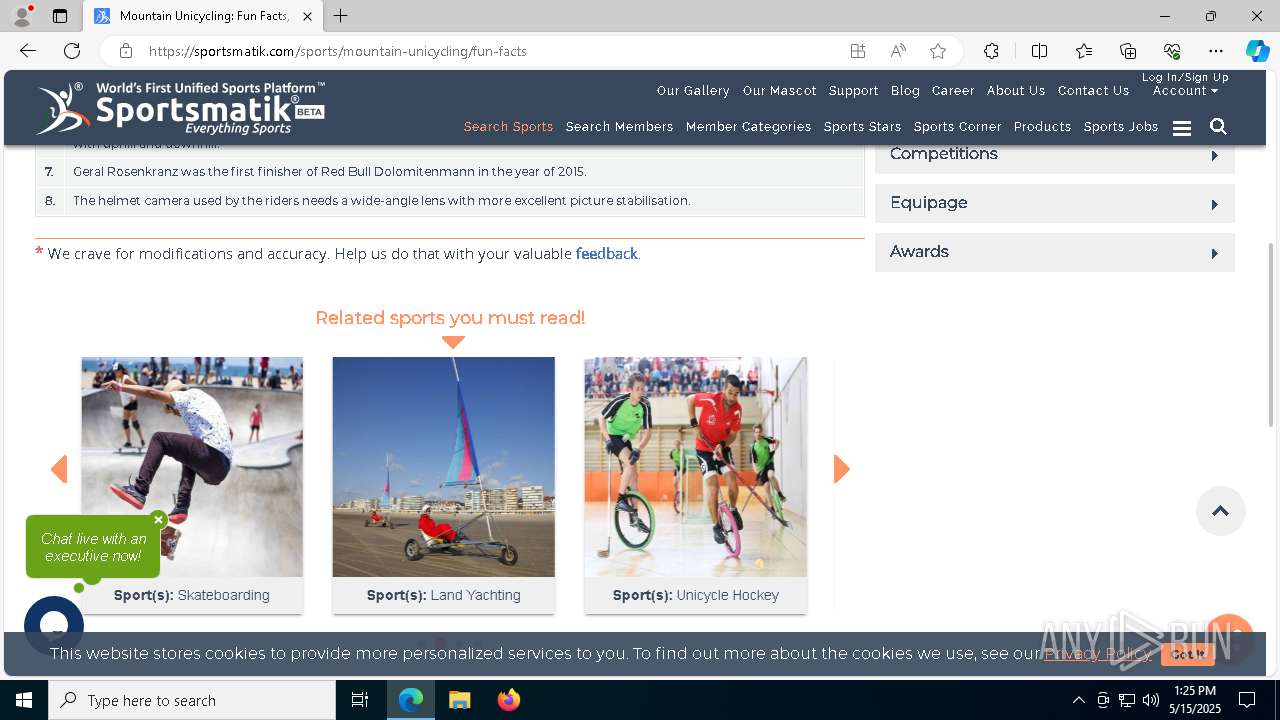
Task: Open Settings and more ellipsis
Action: point(1216,51)
